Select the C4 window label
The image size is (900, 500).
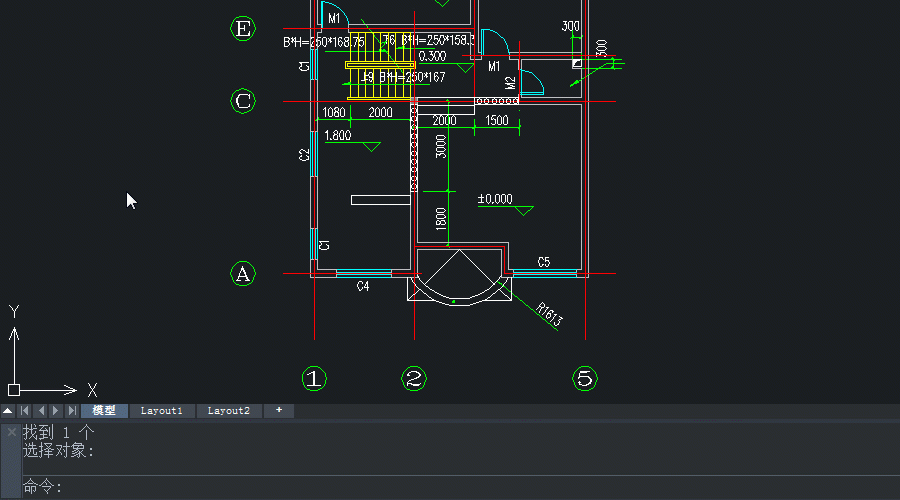(x=363, y=287)
